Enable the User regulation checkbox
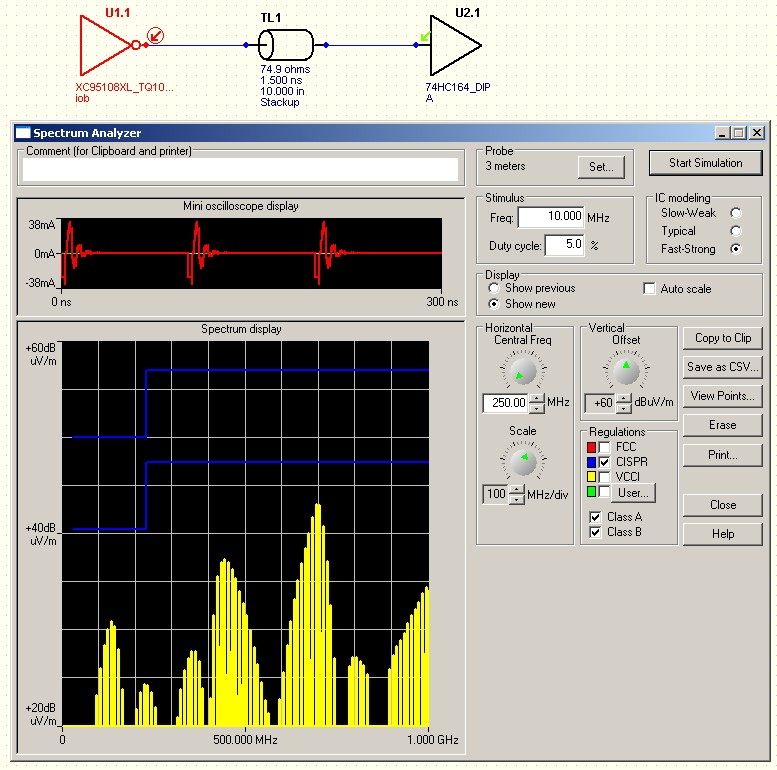The height and width of the screenshot is (770, 777). 605,492
